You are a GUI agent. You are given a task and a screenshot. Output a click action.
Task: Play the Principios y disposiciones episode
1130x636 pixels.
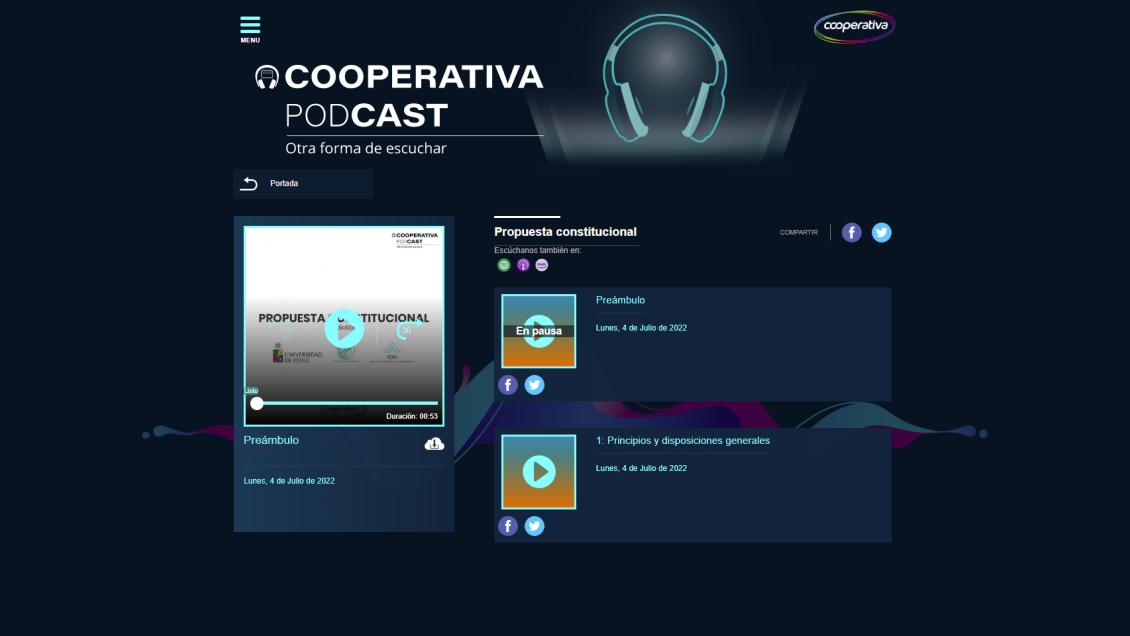tap(539, 471)
